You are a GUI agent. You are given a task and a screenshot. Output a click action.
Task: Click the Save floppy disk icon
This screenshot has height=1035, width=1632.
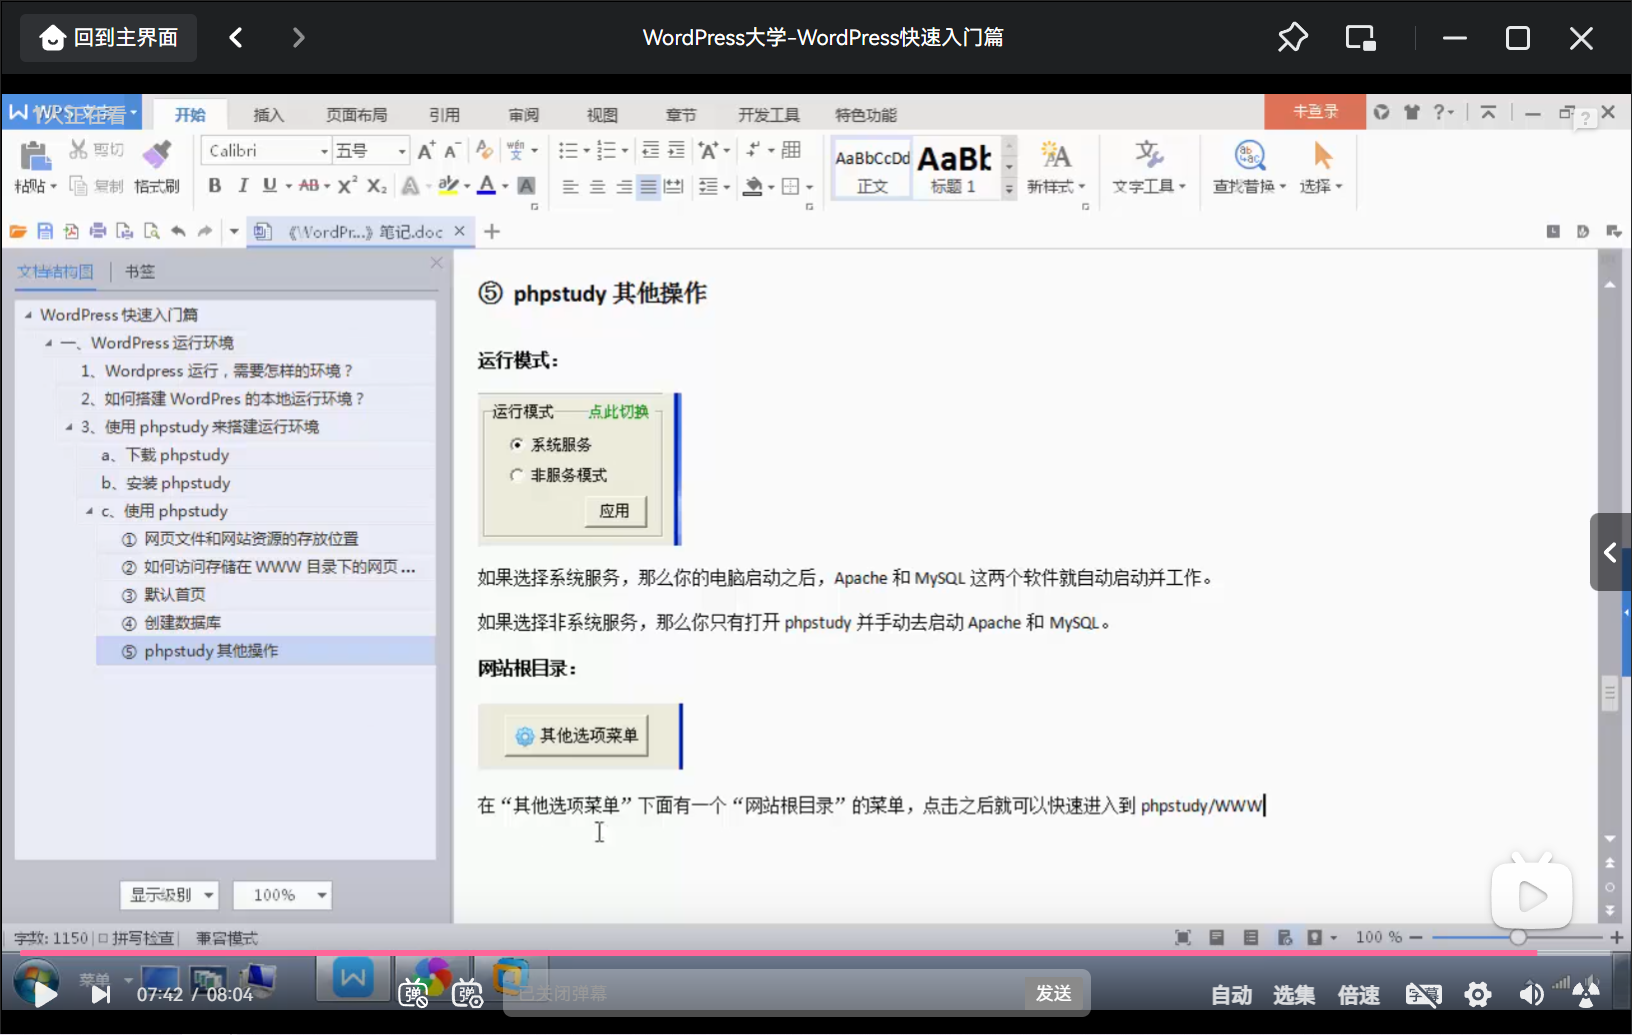pos(45,231)
